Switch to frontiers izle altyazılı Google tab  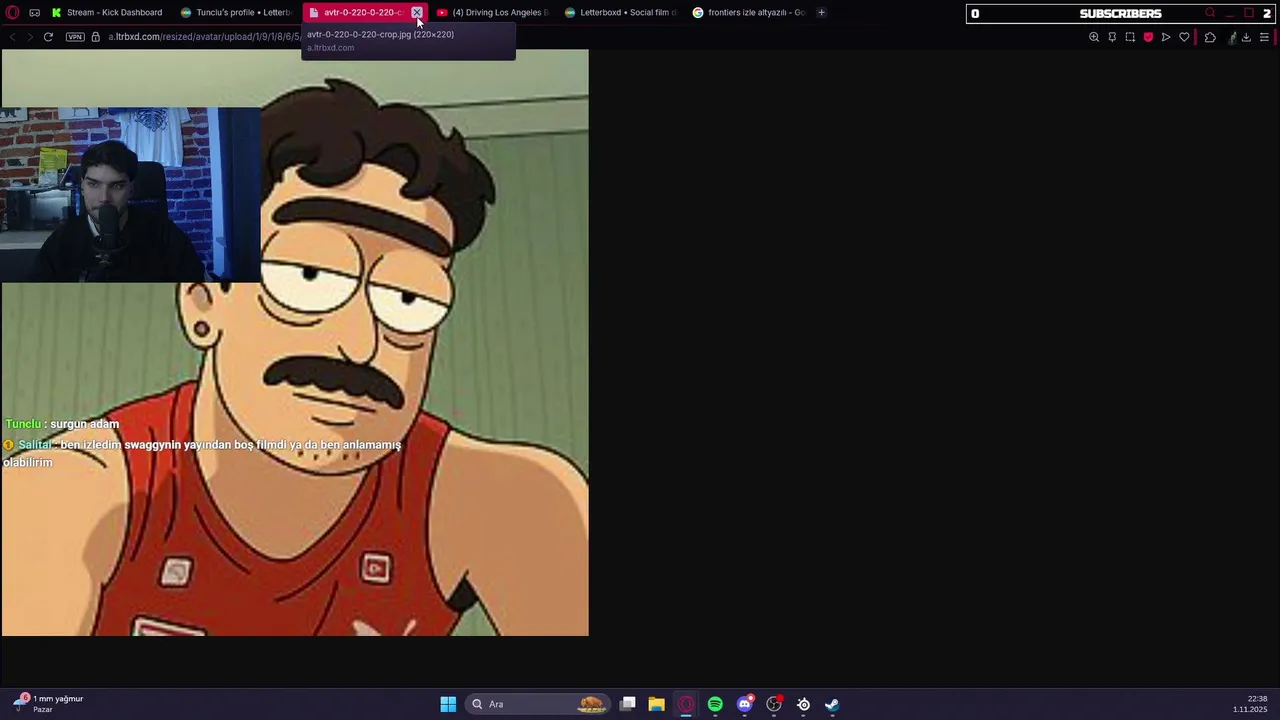[748, 13]
